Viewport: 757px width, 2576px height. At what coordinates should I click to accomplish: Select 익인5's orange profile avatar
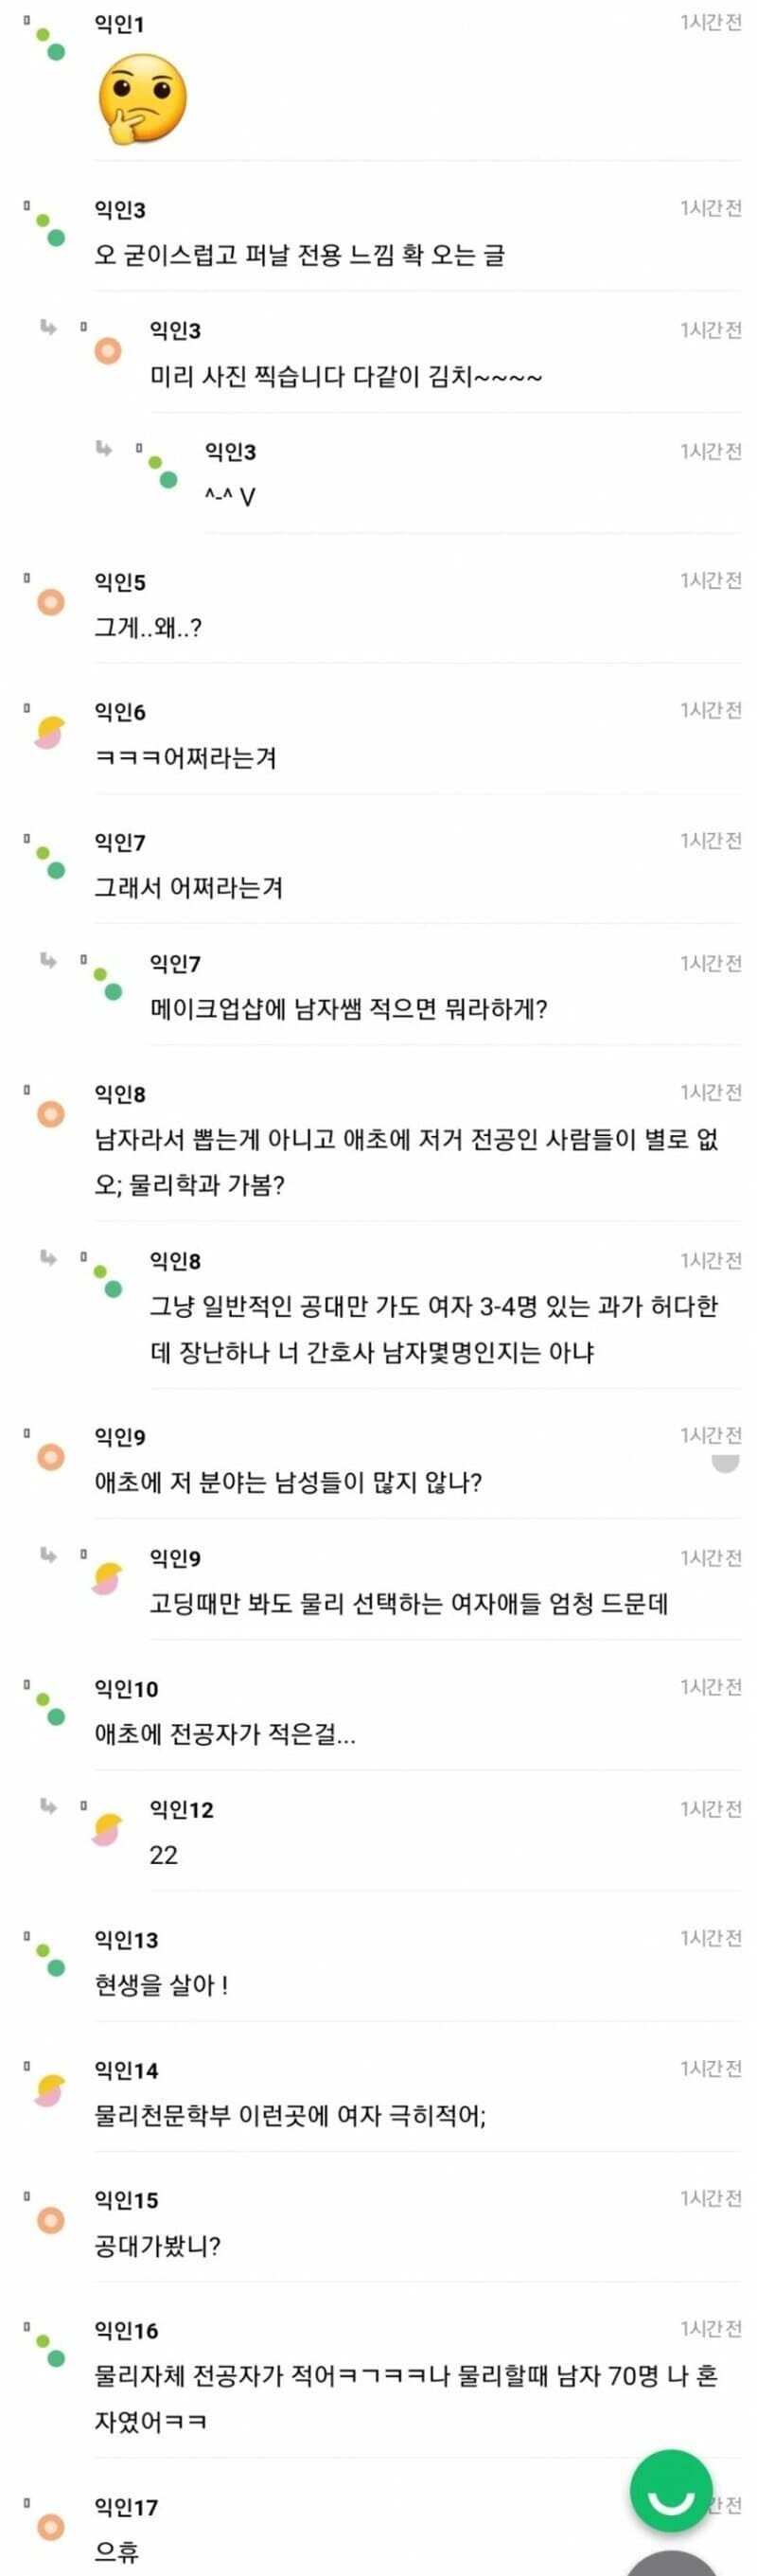point(48,600)
